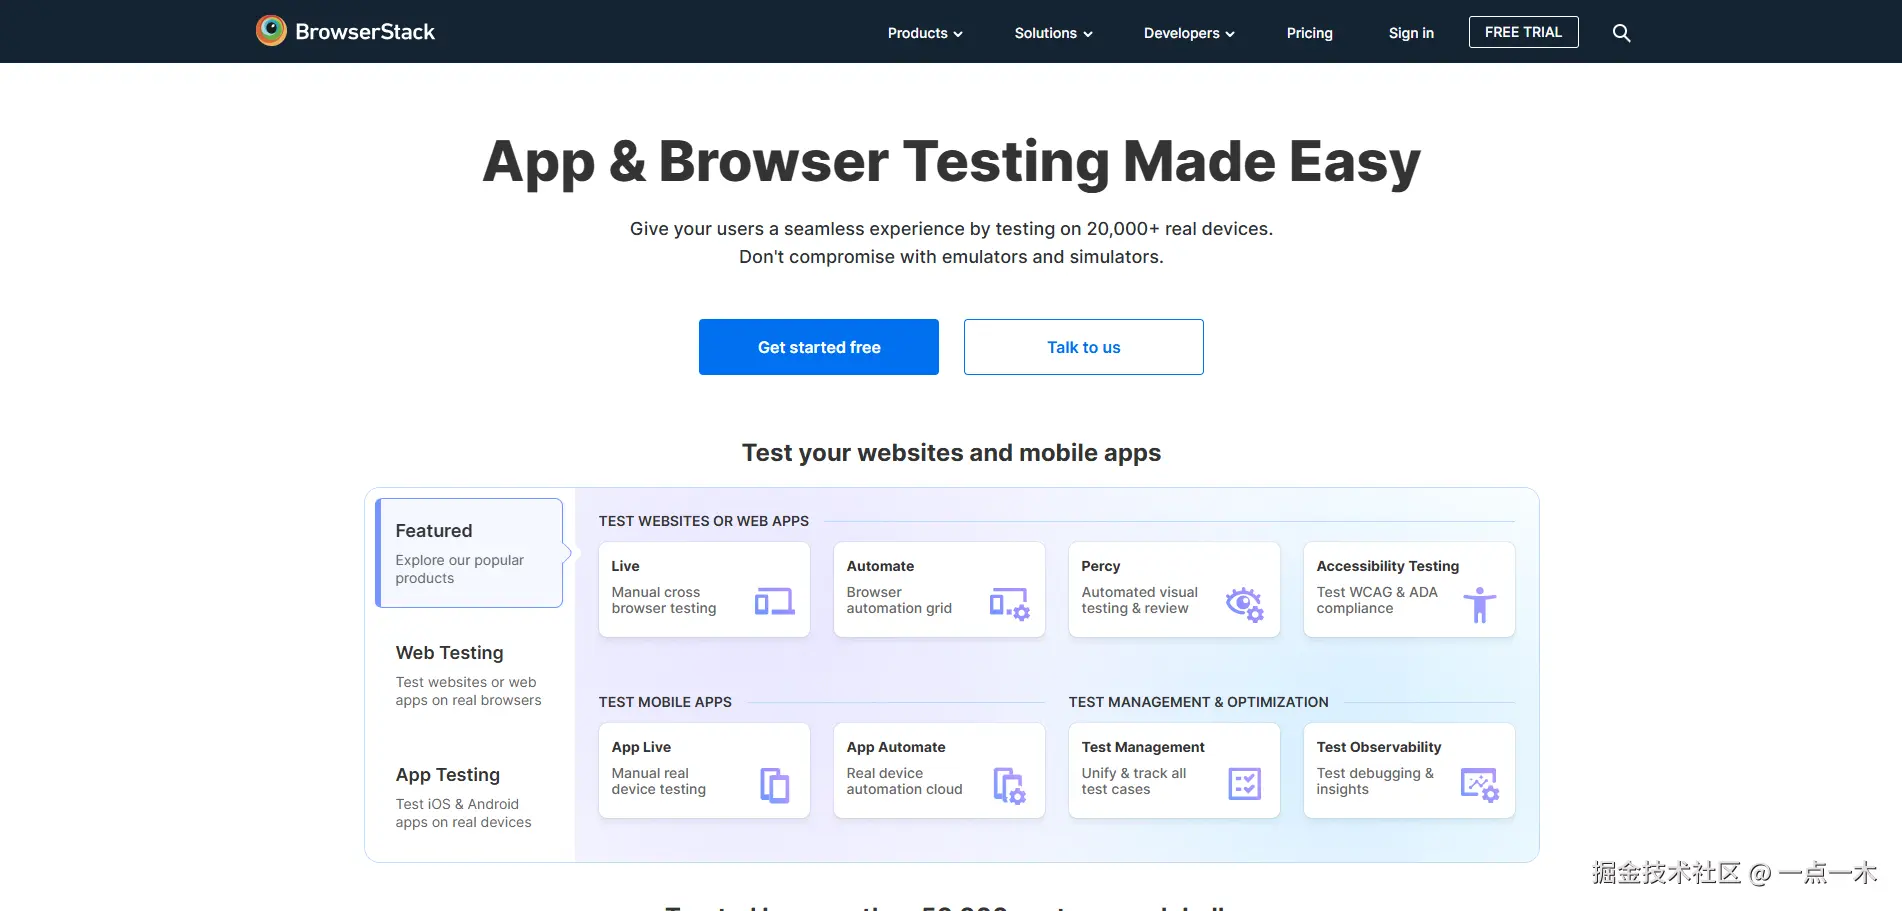This screenshot has width=1902, height=911.
Task: Click 'Explore our popular products' text
Action: pos(459,569)
